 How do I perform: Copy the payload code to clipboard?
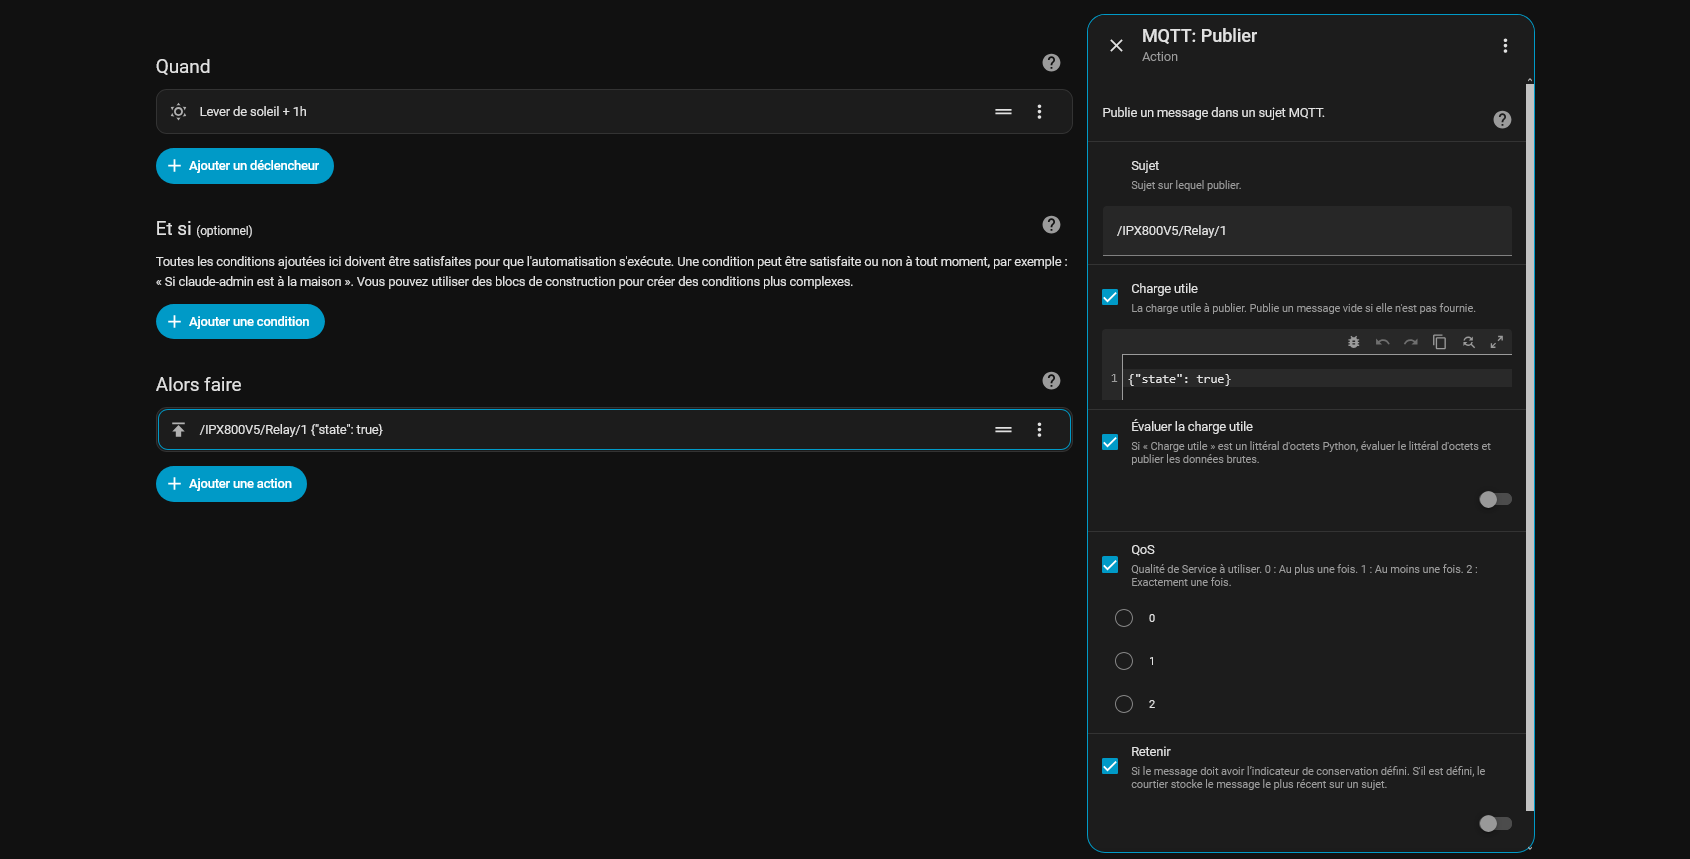(1439, 342)
